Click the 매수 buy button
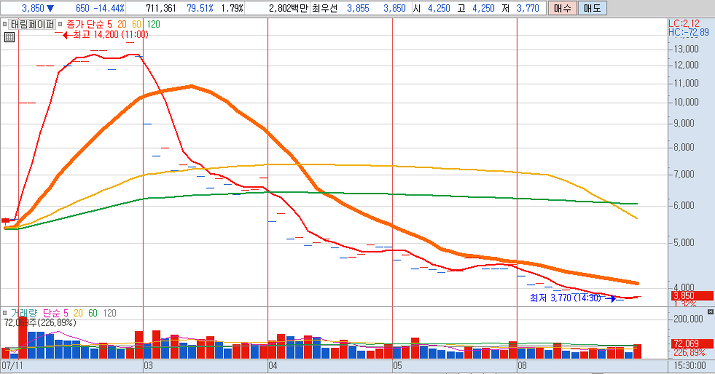 562,8
